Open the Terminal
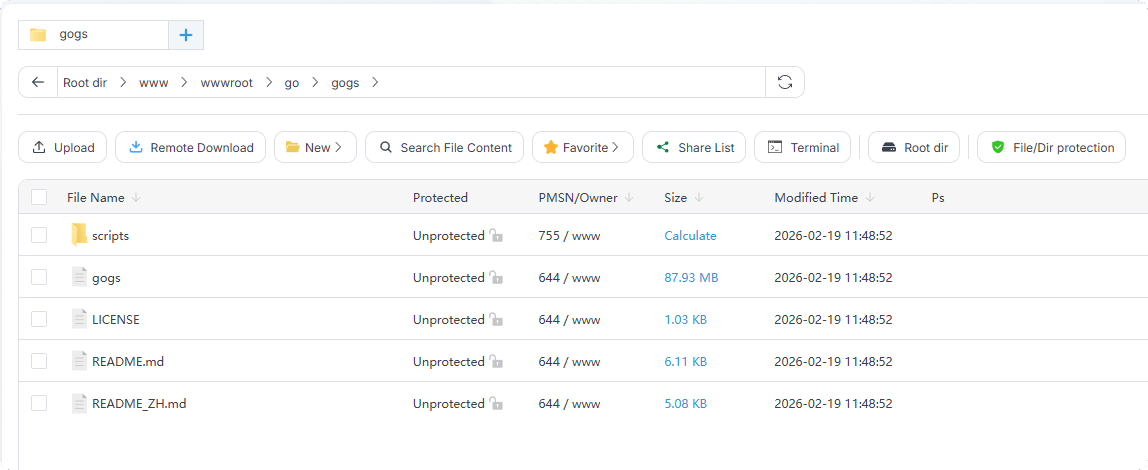 click(802, 148)
